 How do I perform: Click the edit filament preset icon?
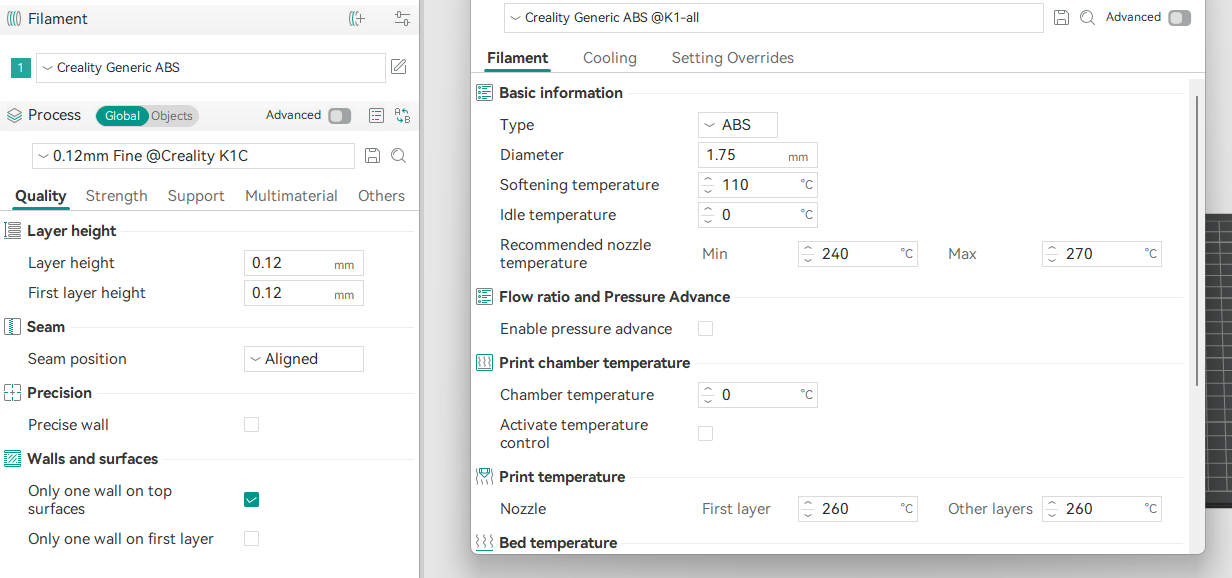point(398,67)
